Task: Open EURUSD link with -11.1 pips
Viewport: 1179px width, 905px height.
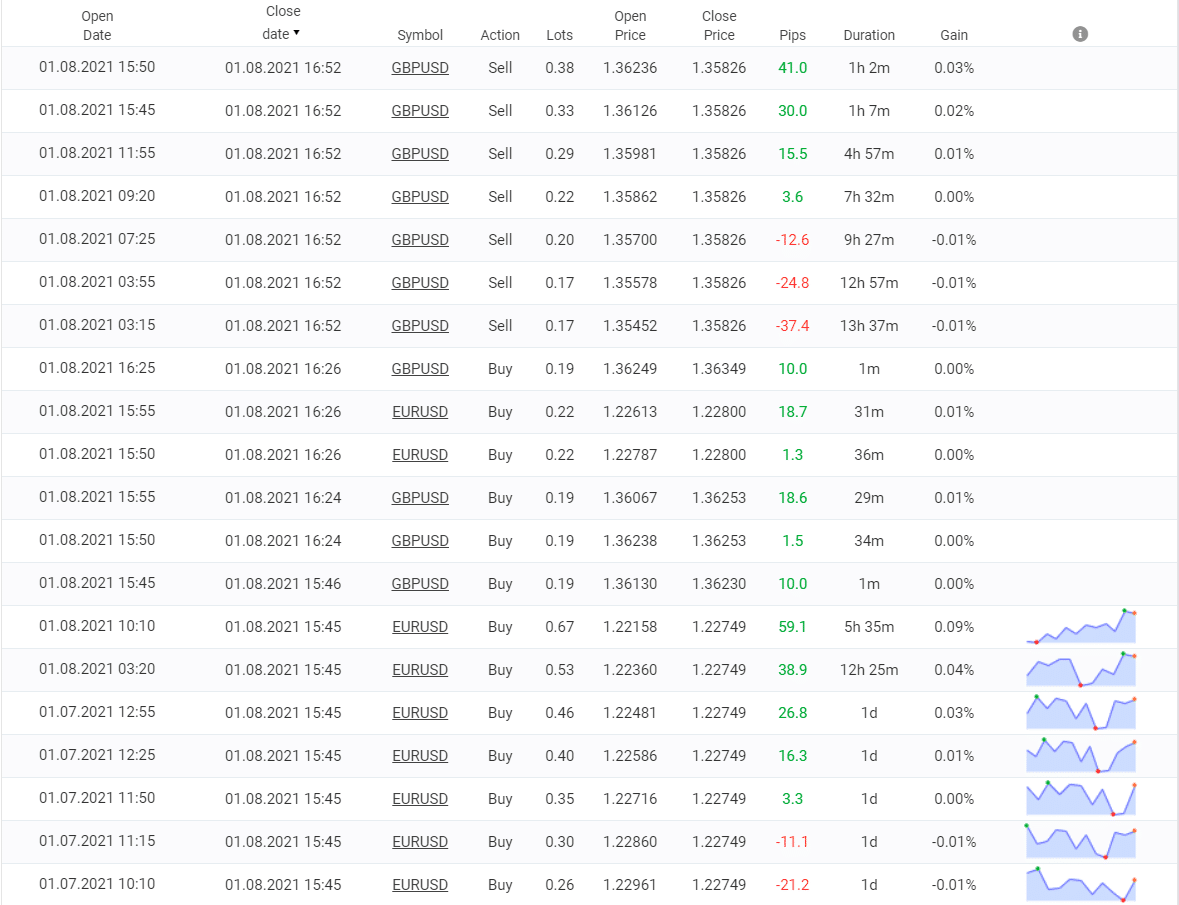Action: [x=420, y=842]
